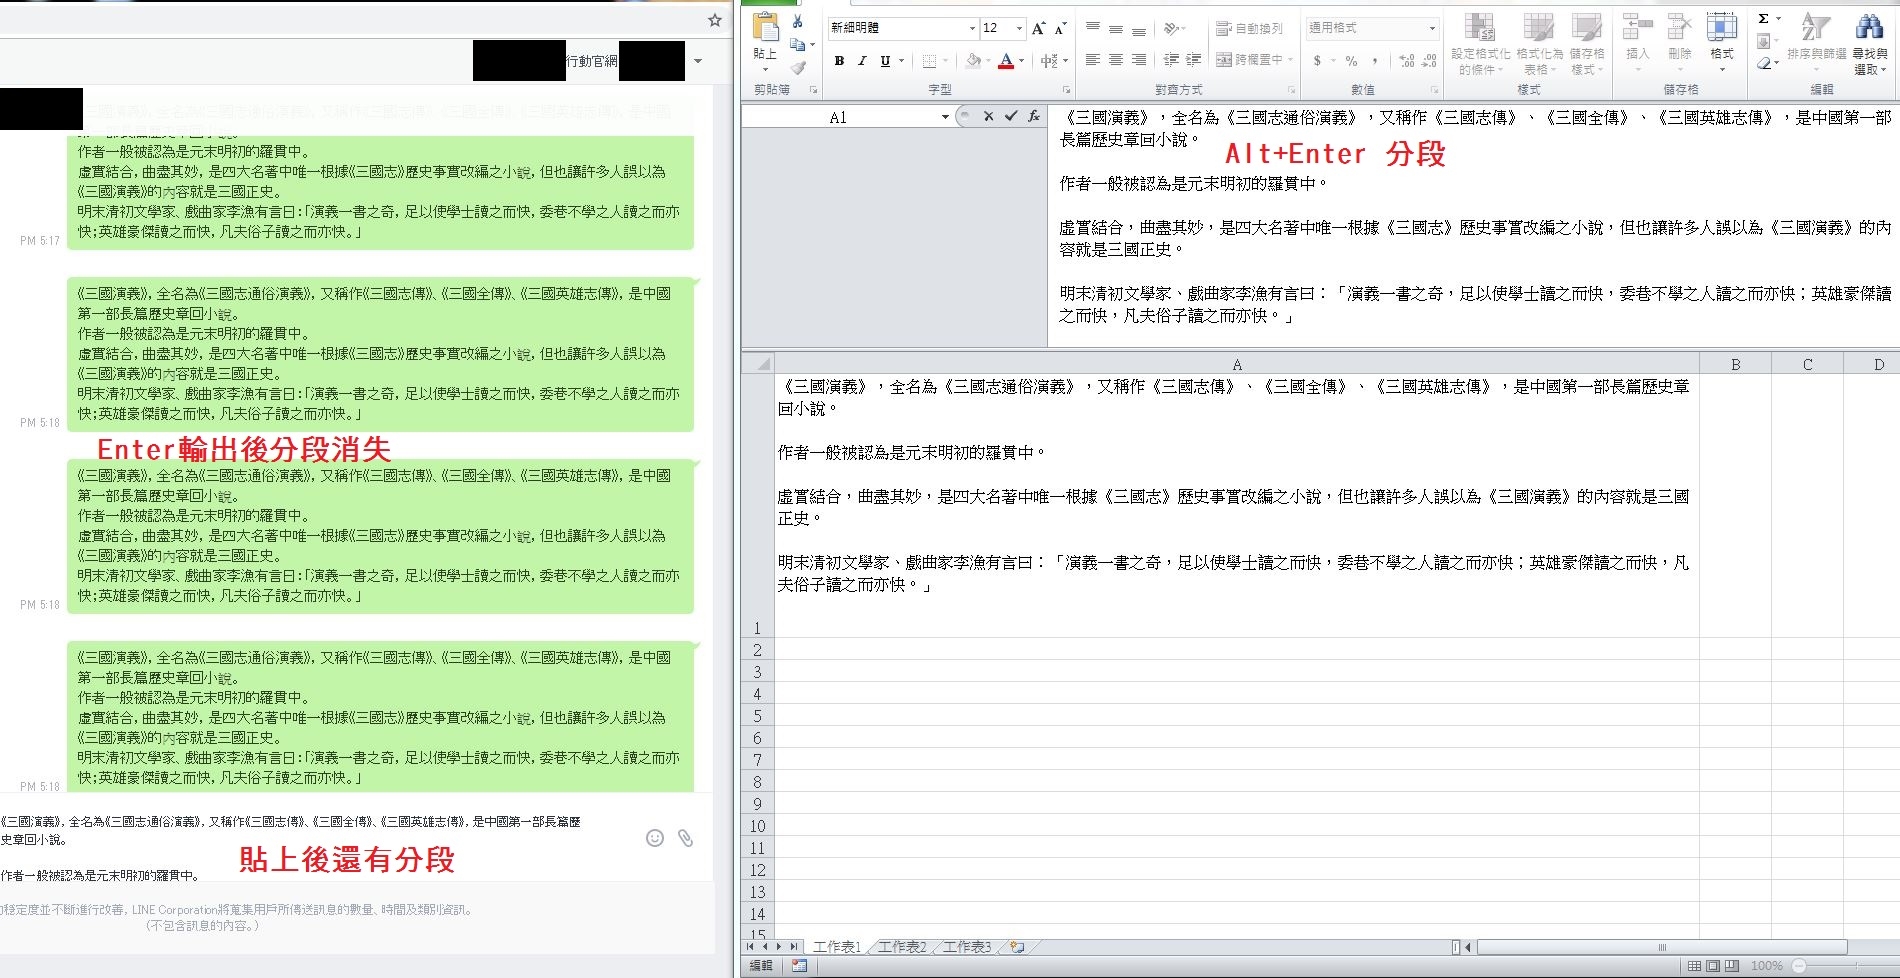
Task: Open 尋找與選取 find and select binoculars
Action: (1870, 44)
